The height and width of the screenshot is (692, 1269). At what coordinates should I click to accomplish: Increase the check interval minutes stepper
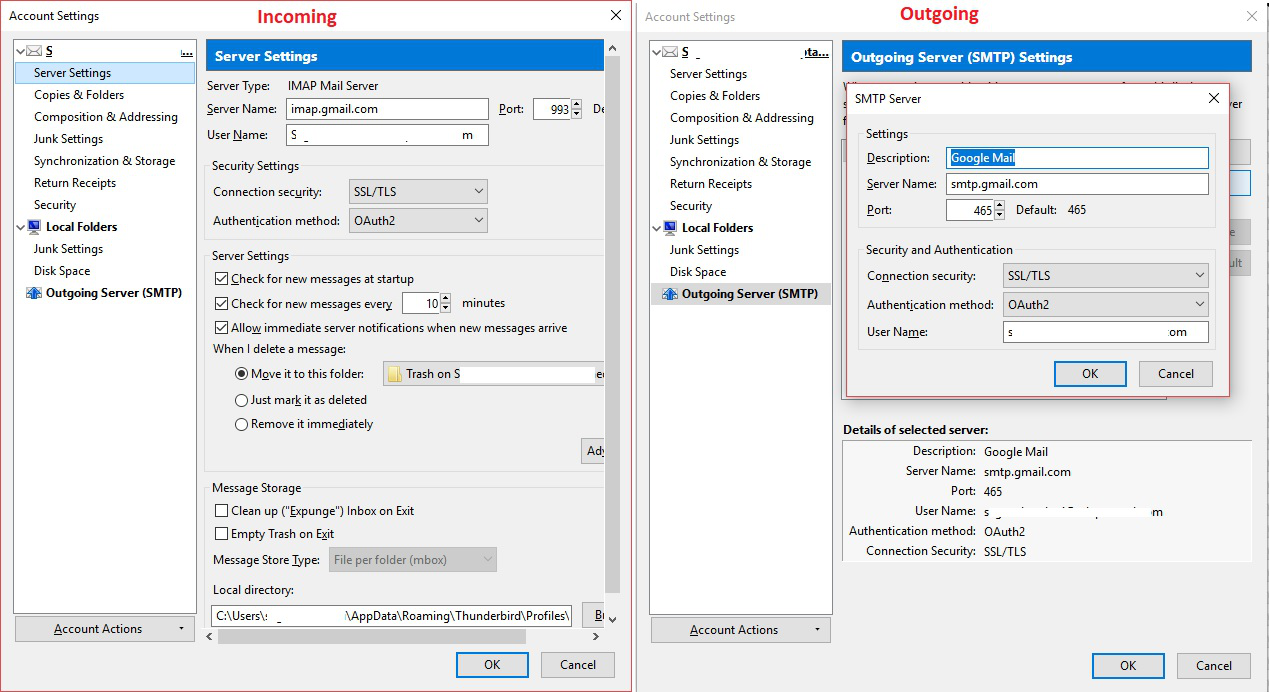click(x=446, y=298)
